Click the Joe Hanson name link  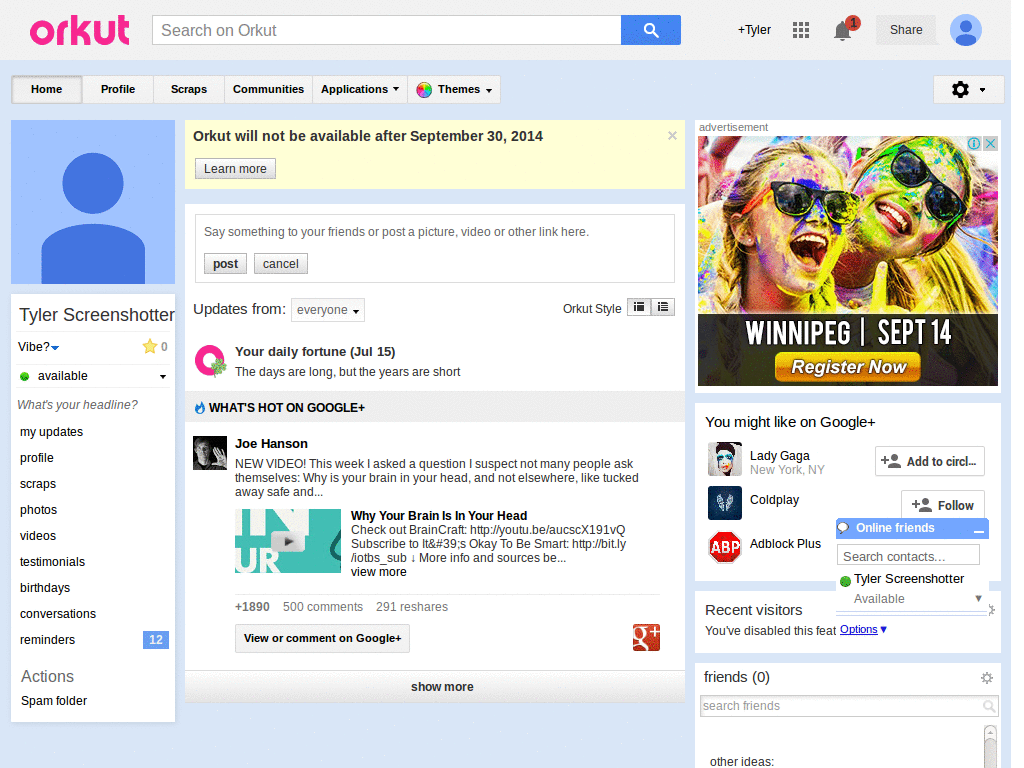point(271,443)
